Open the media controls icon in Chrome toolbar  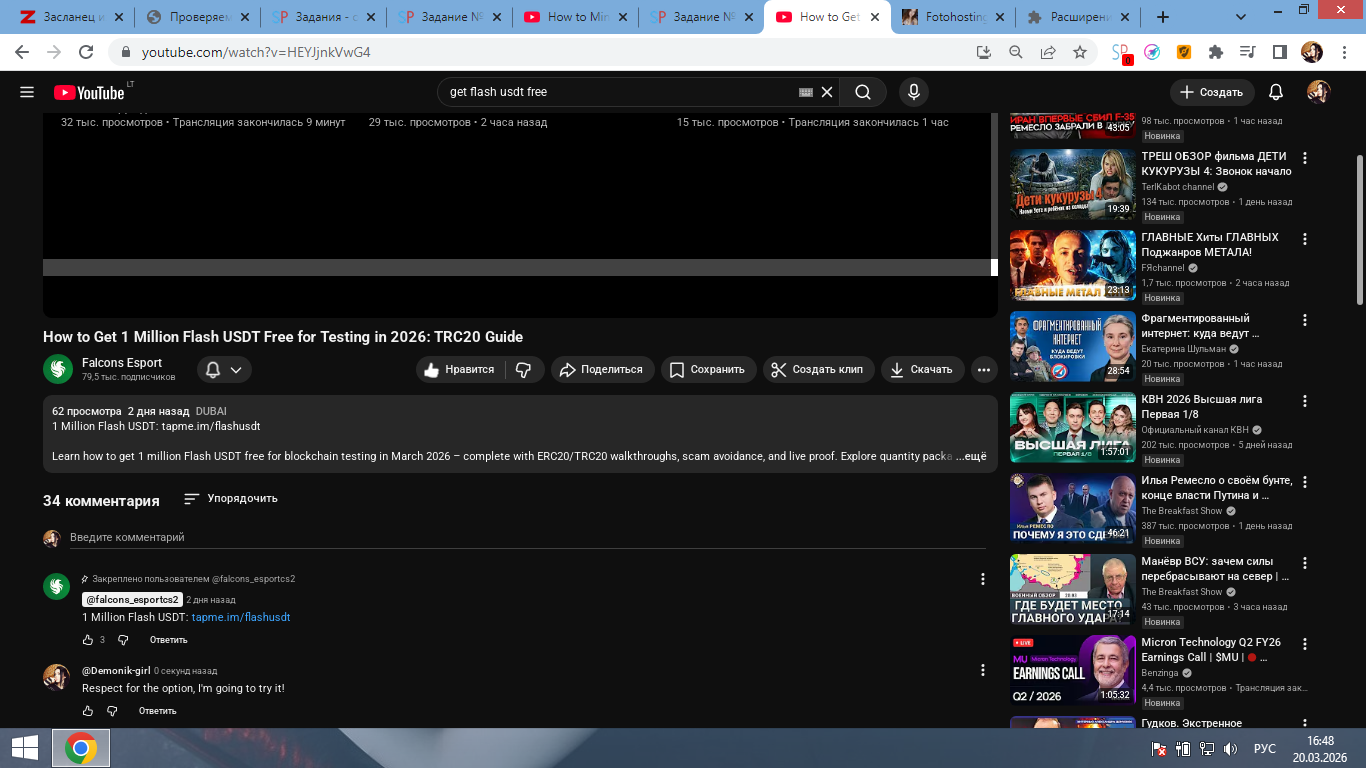pos(1247,52)
